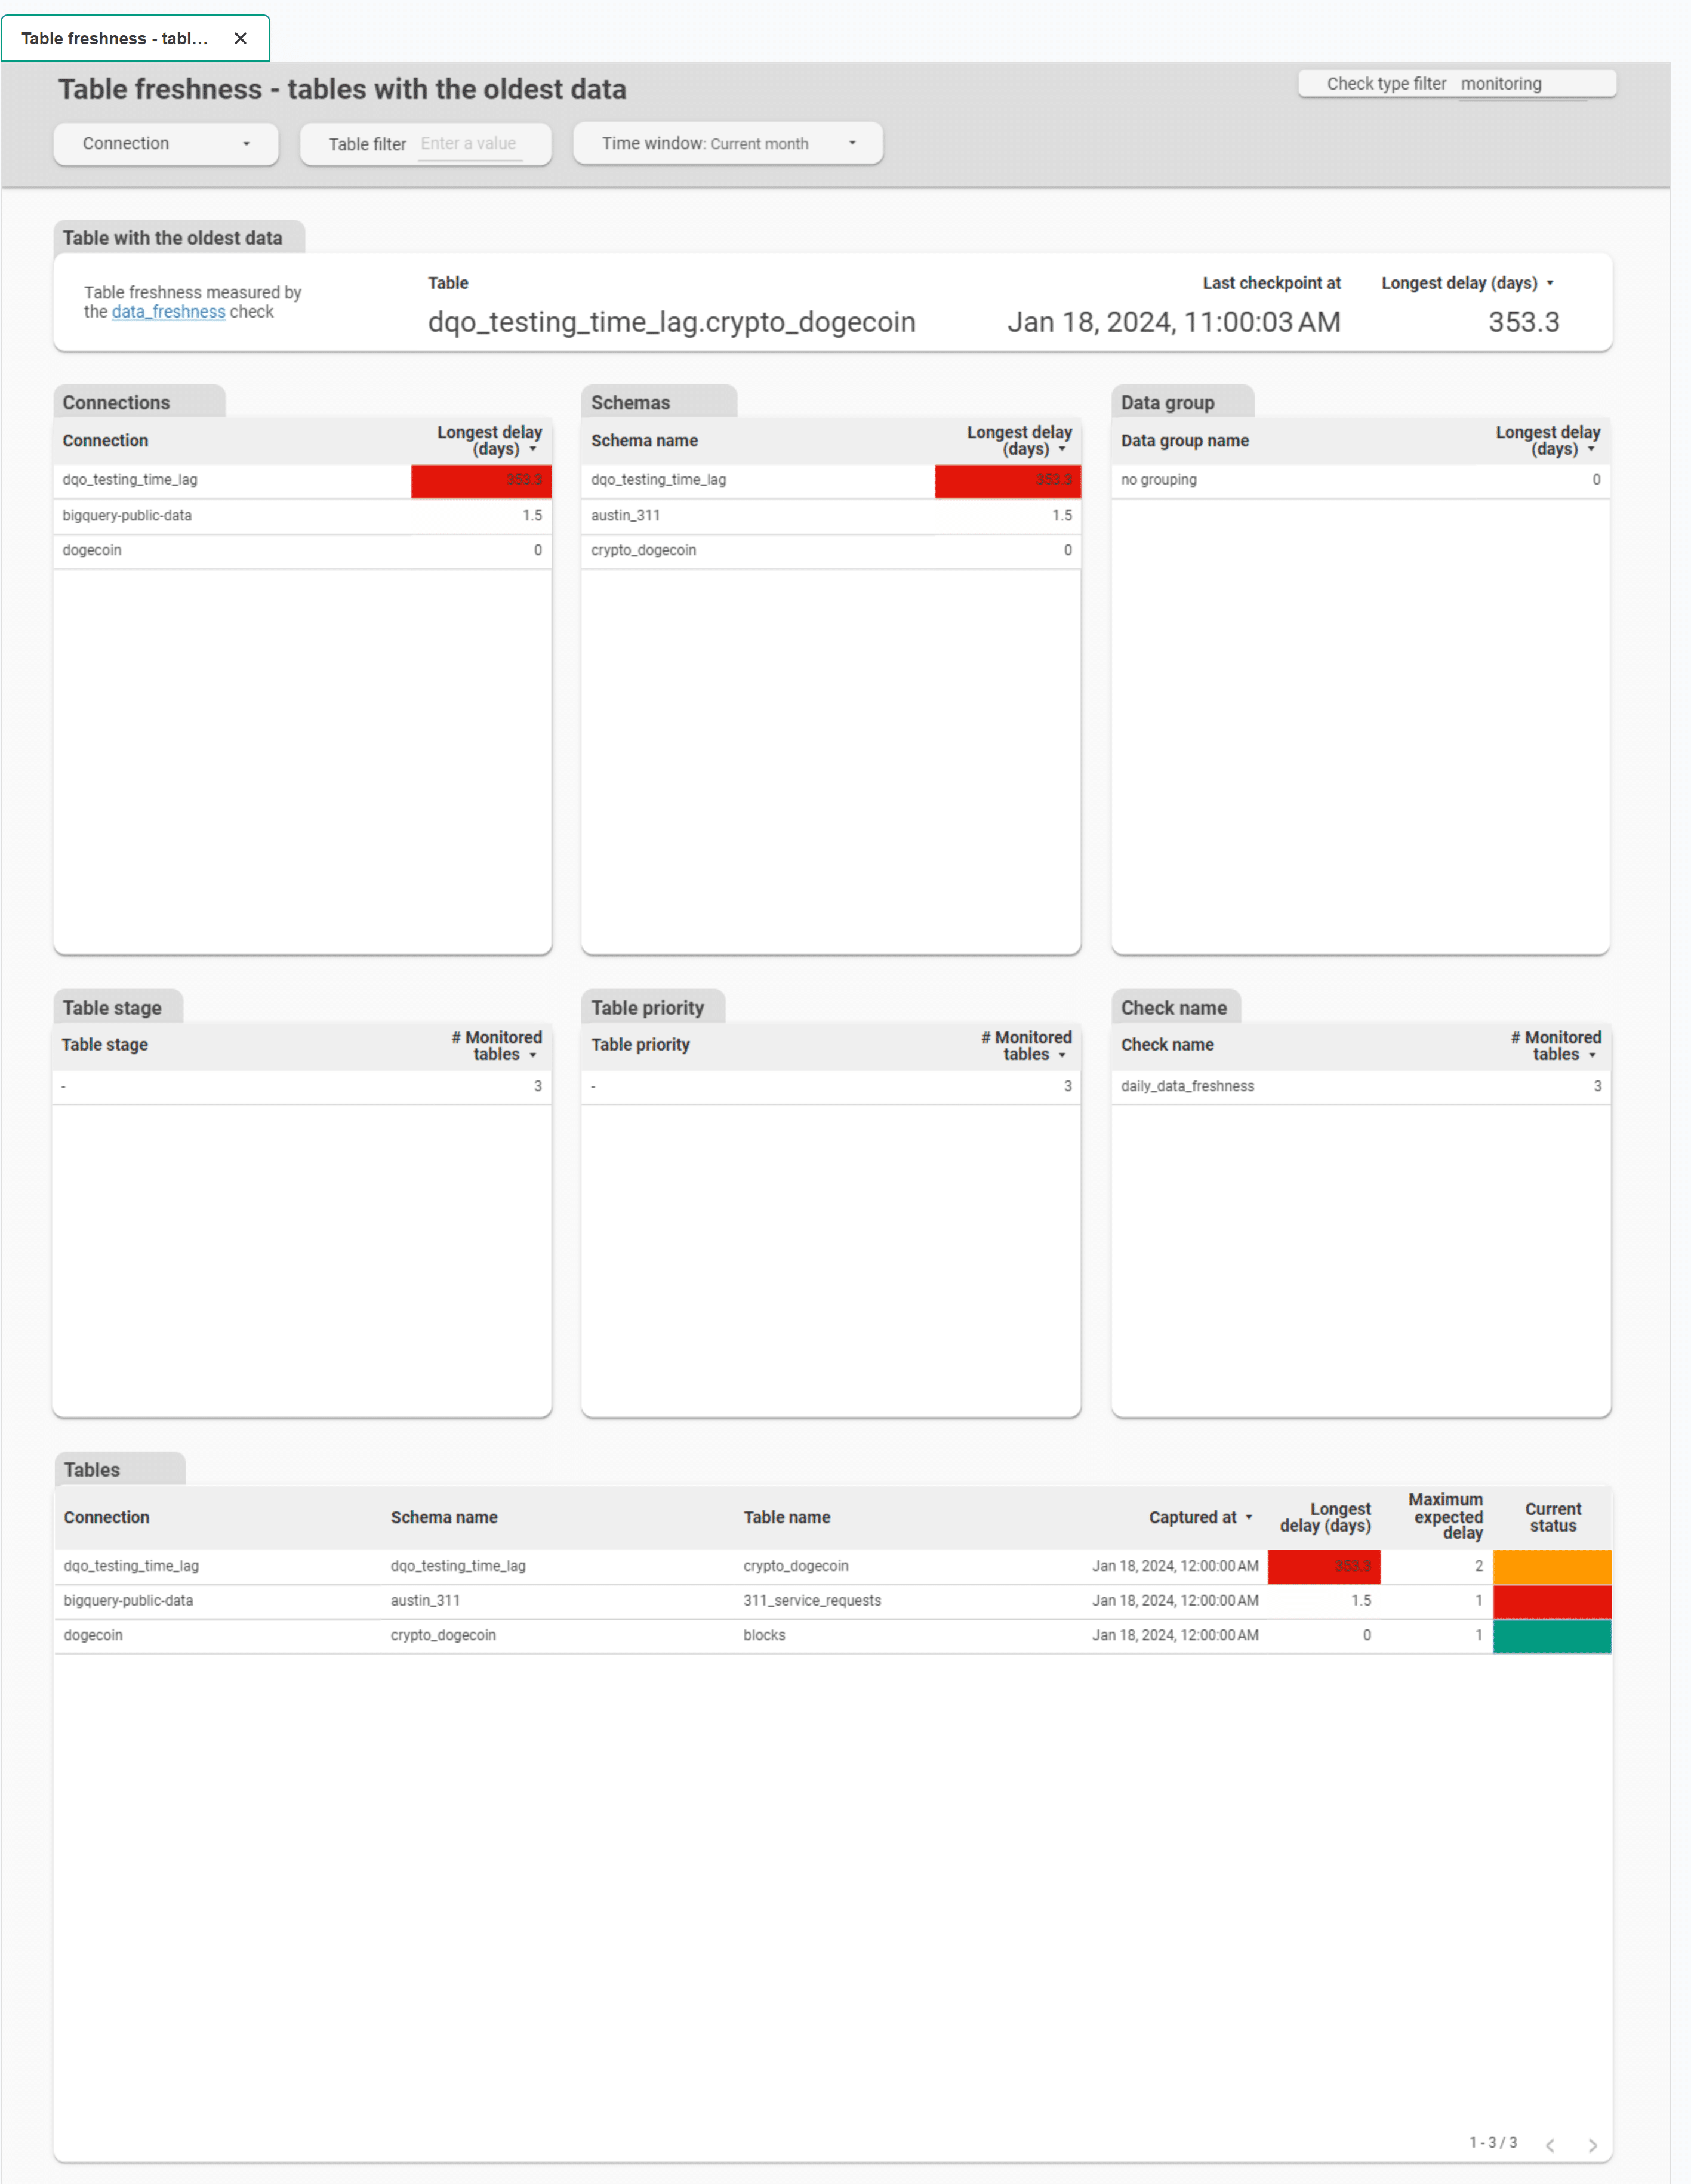
Task: Open the data_freshness check link
Action: click(x=168, y=312)
